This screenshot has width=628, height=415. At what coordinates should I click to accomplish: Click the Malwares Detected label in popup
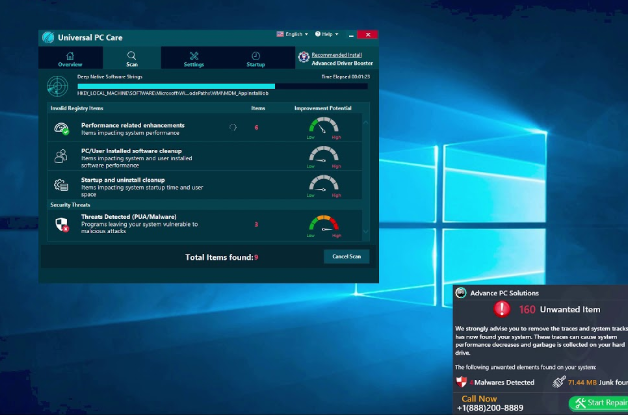pos(504,383)
